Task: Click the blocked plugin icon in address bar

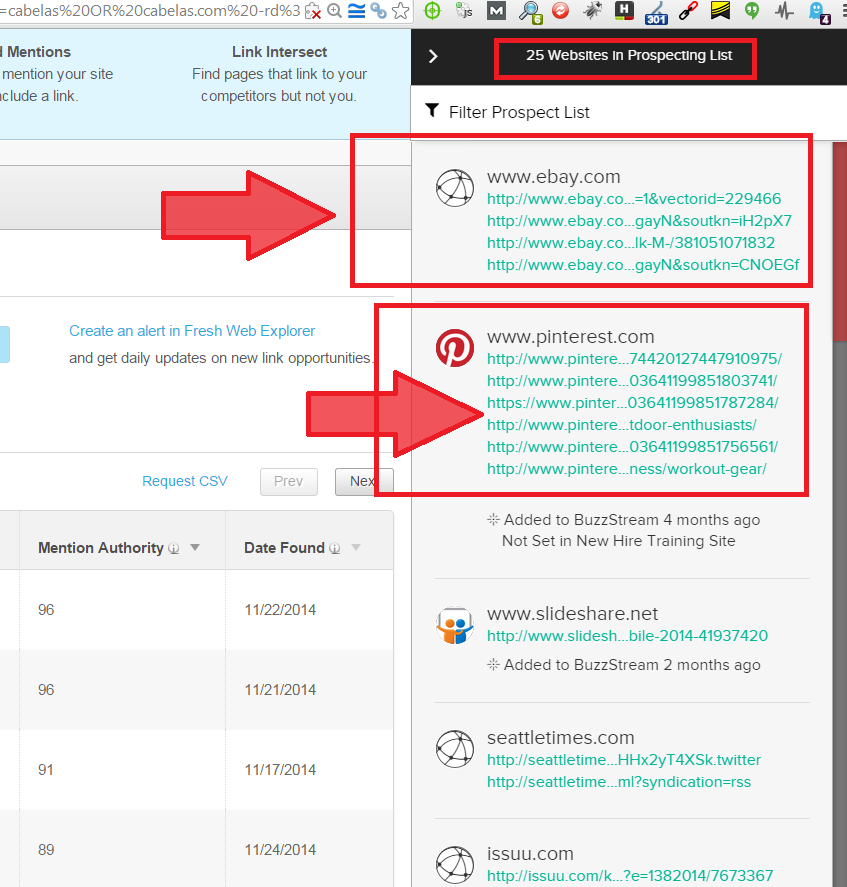Action: [x=313, y=11]
